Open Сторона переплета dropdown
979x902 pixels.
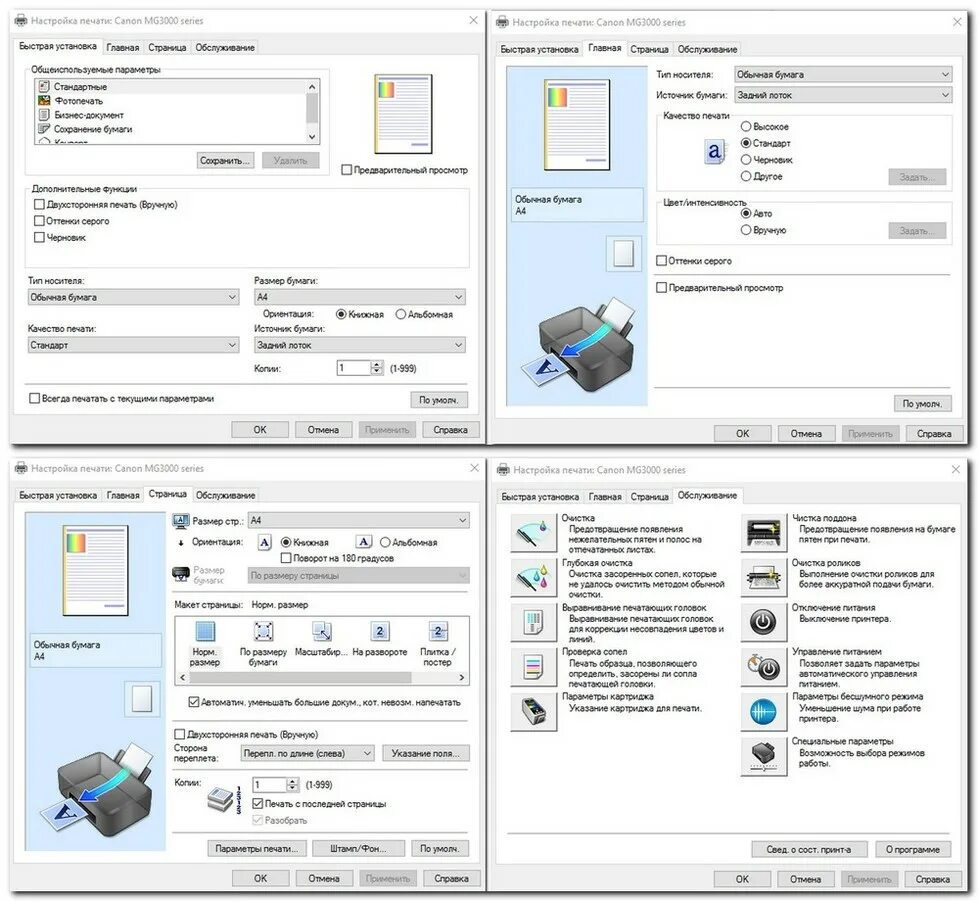point(307,753)
